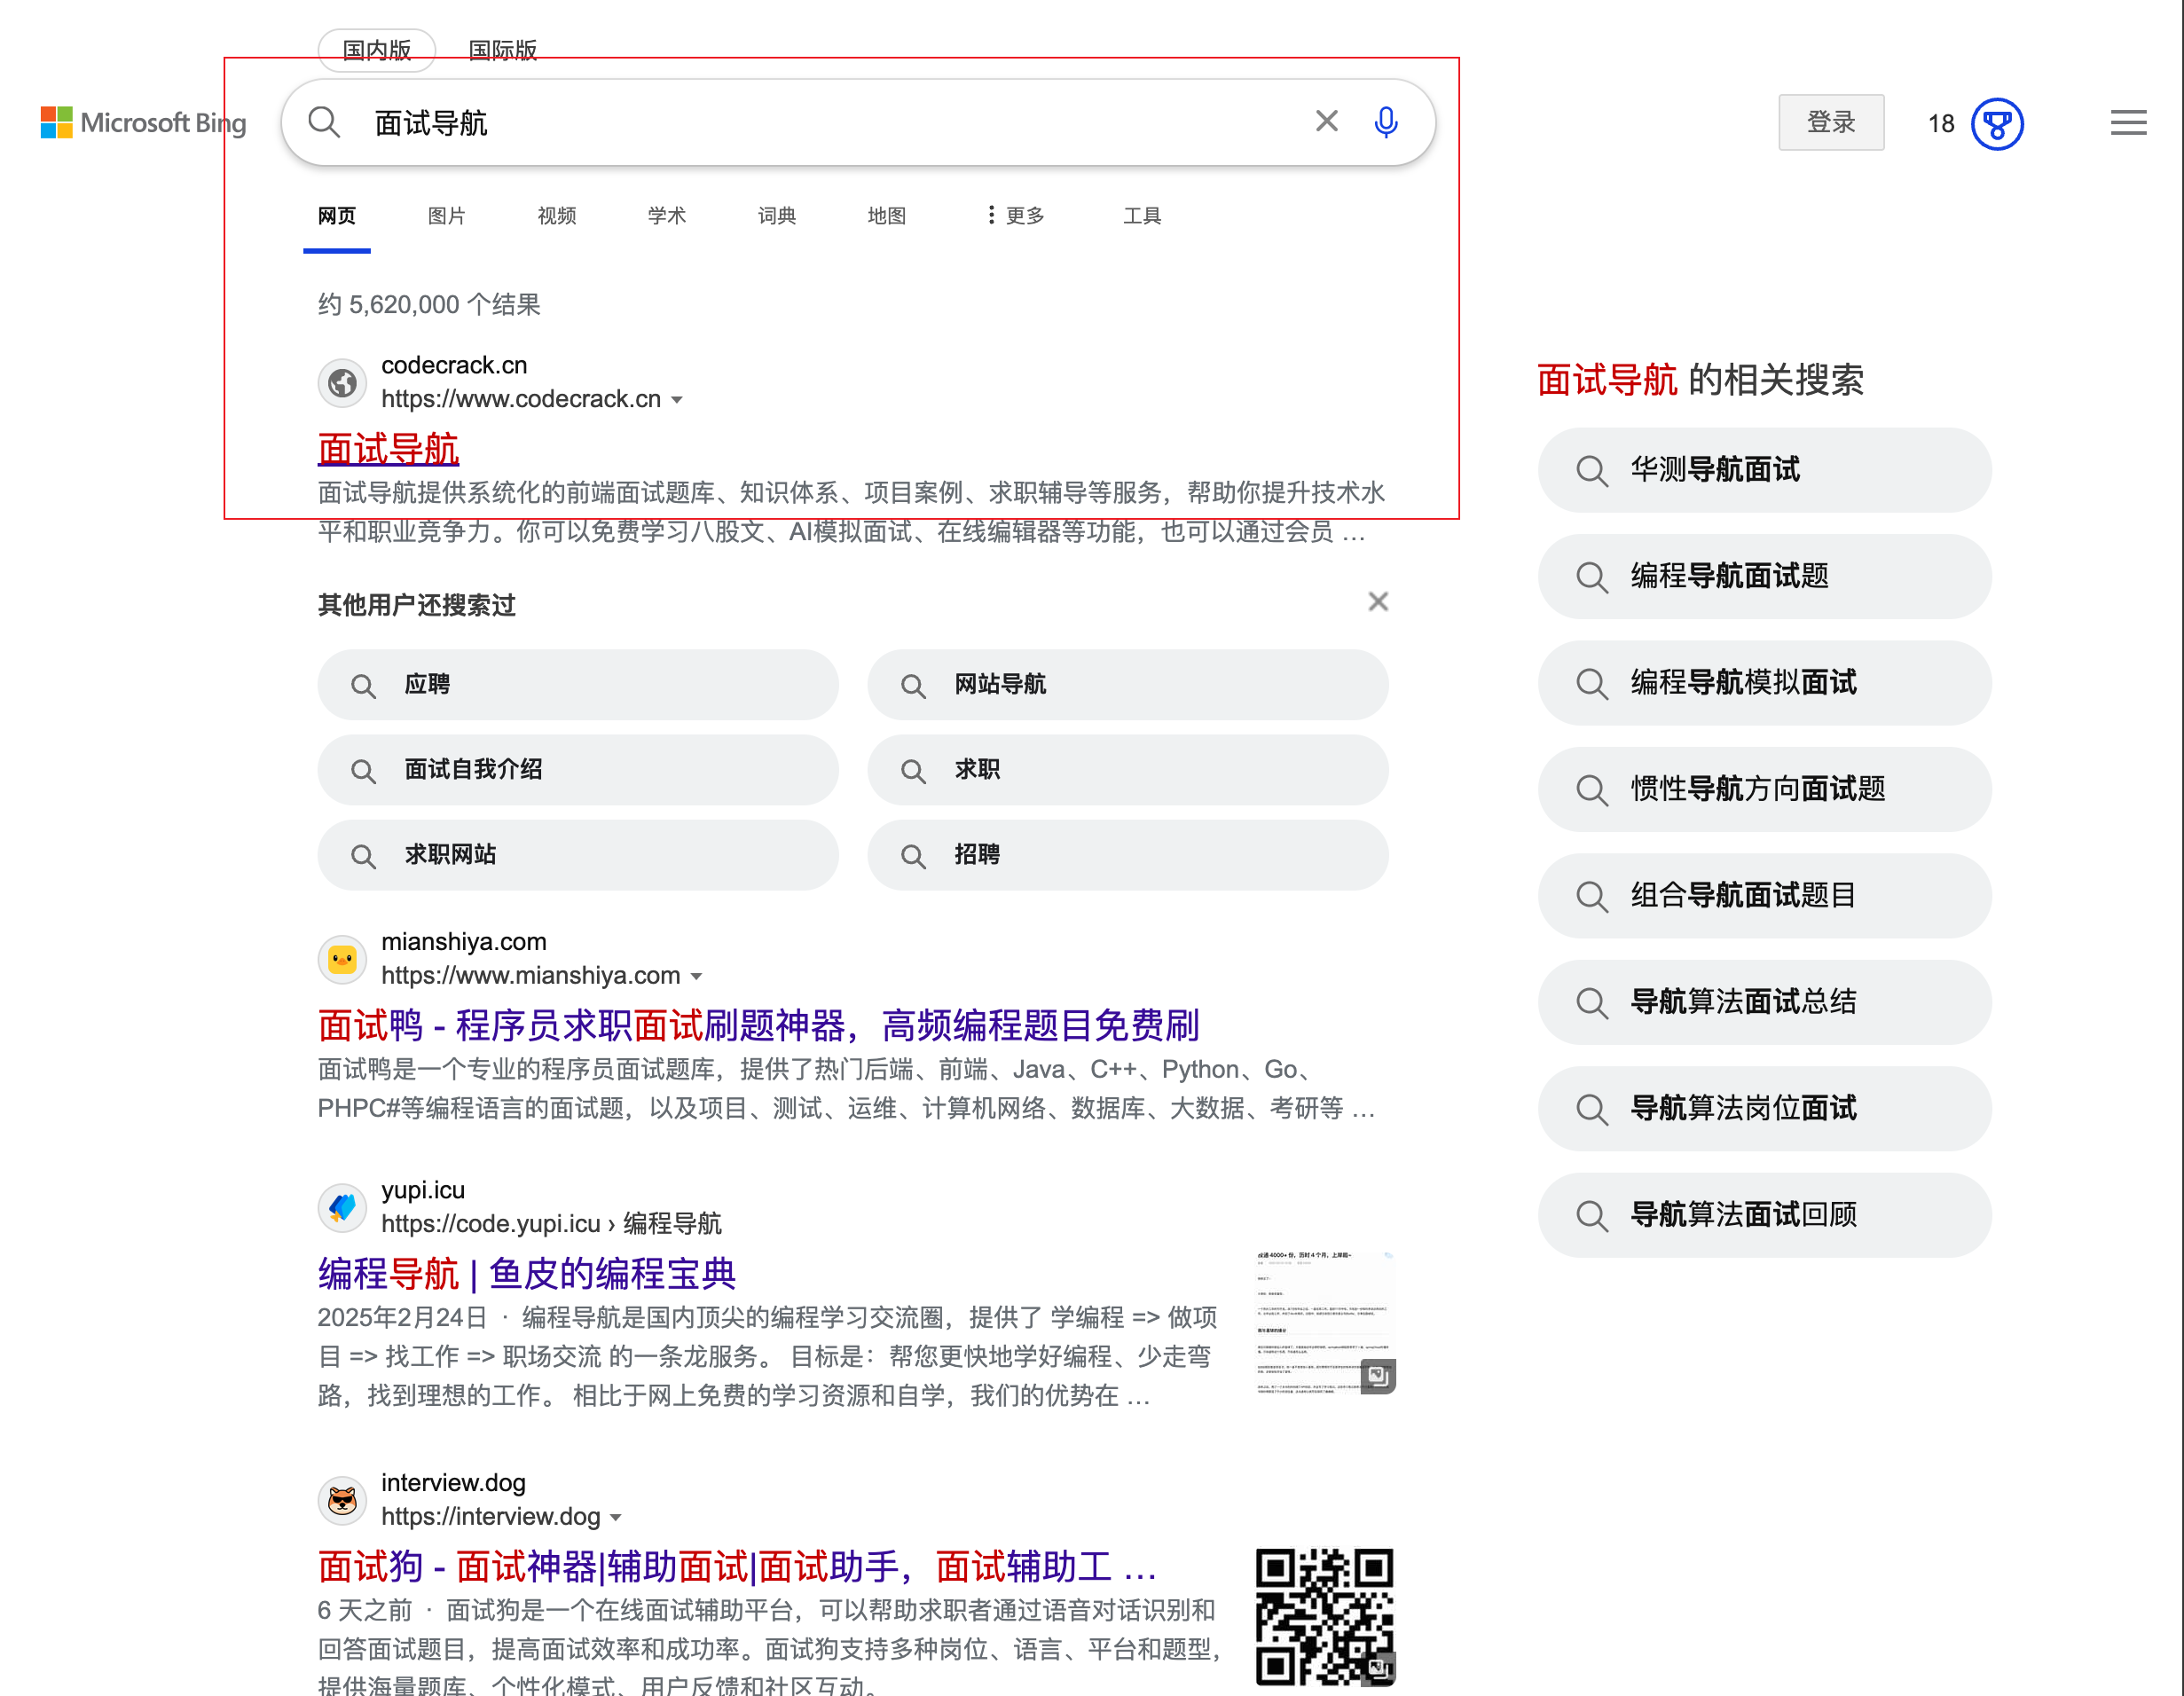Expand dropdown arrow next to codecrack.cn URL
The width and height of the screenshot is (2184, 1696).
pos(677,399)
